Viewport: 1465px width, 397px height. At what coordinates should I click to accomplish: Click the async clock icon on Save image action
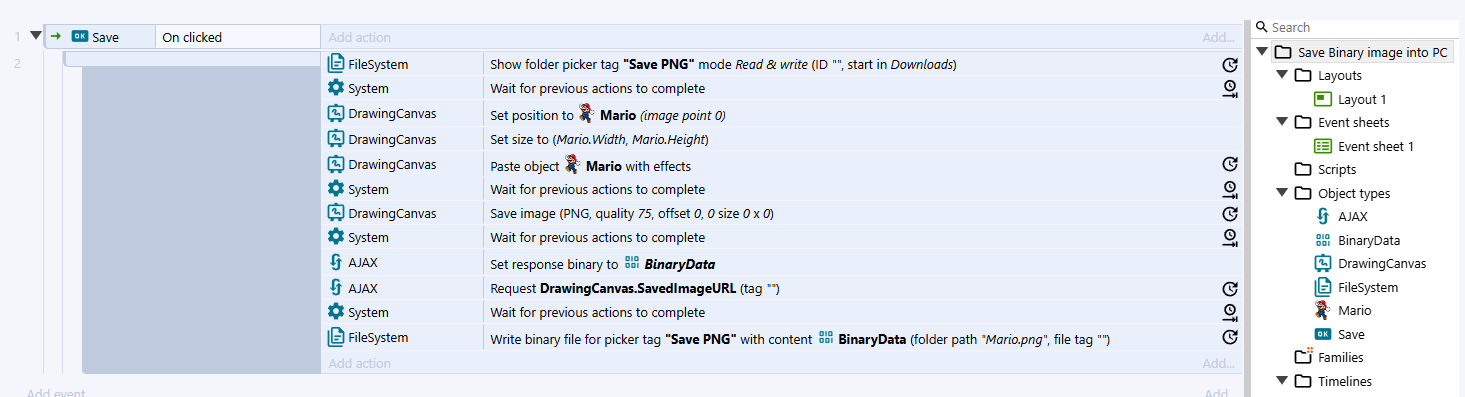1230,213
